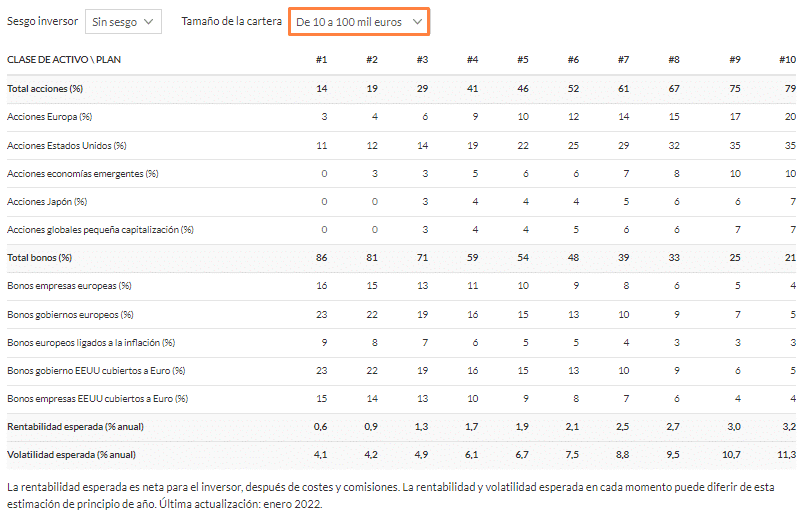Select the #5 plan column header
The image size is (810, 515).
click(523, 59)
